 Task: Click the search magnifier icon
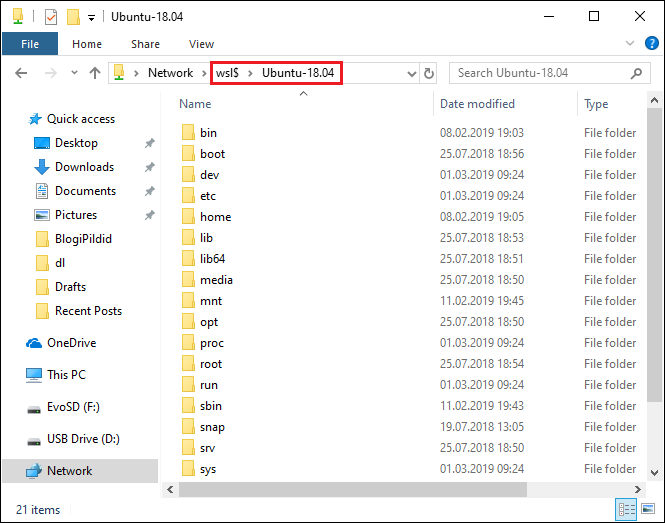coord(636,73)
